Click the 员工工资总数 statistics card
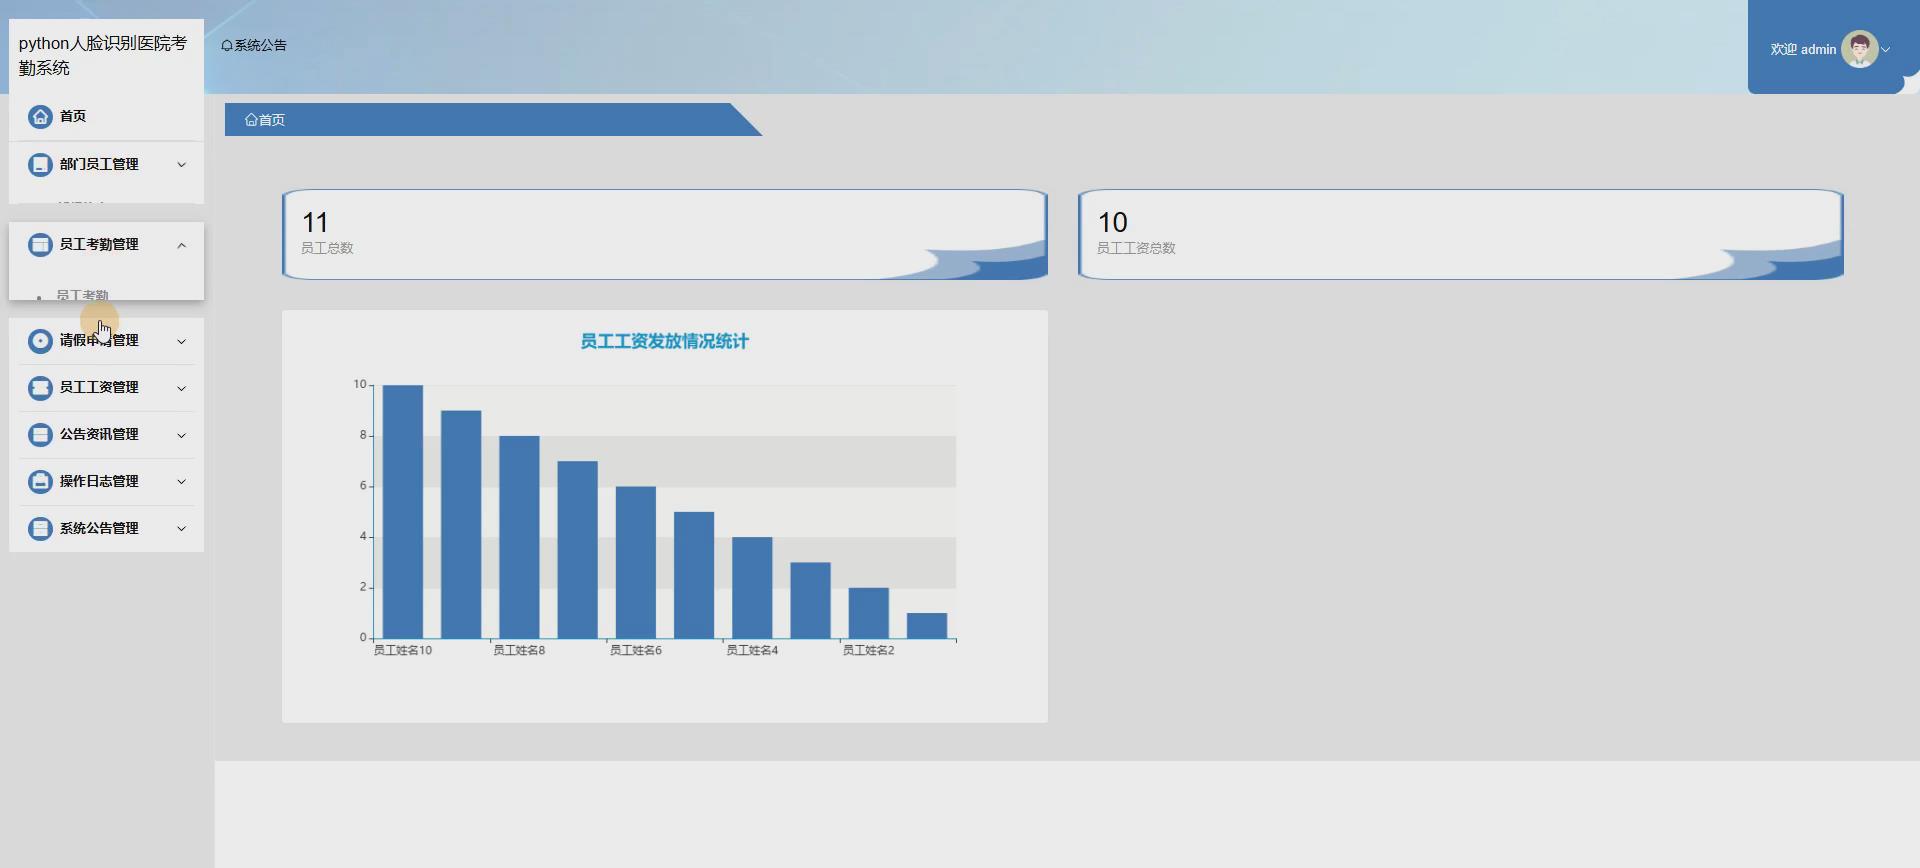This screenshot has height=868, width=1920. [1461, 234]
